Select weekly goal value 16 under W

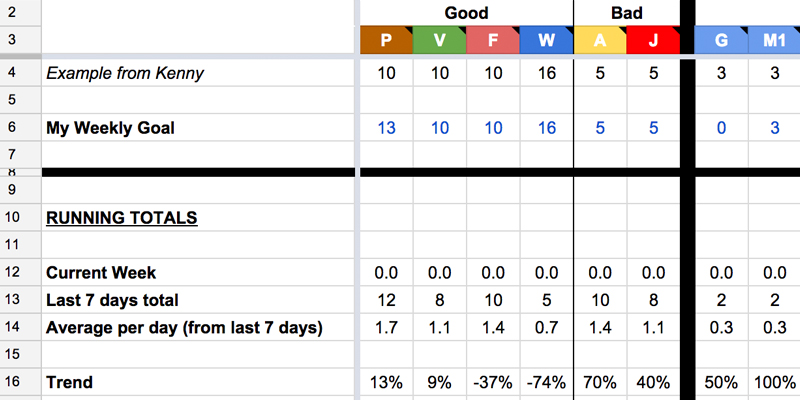(x=546, y=127)
